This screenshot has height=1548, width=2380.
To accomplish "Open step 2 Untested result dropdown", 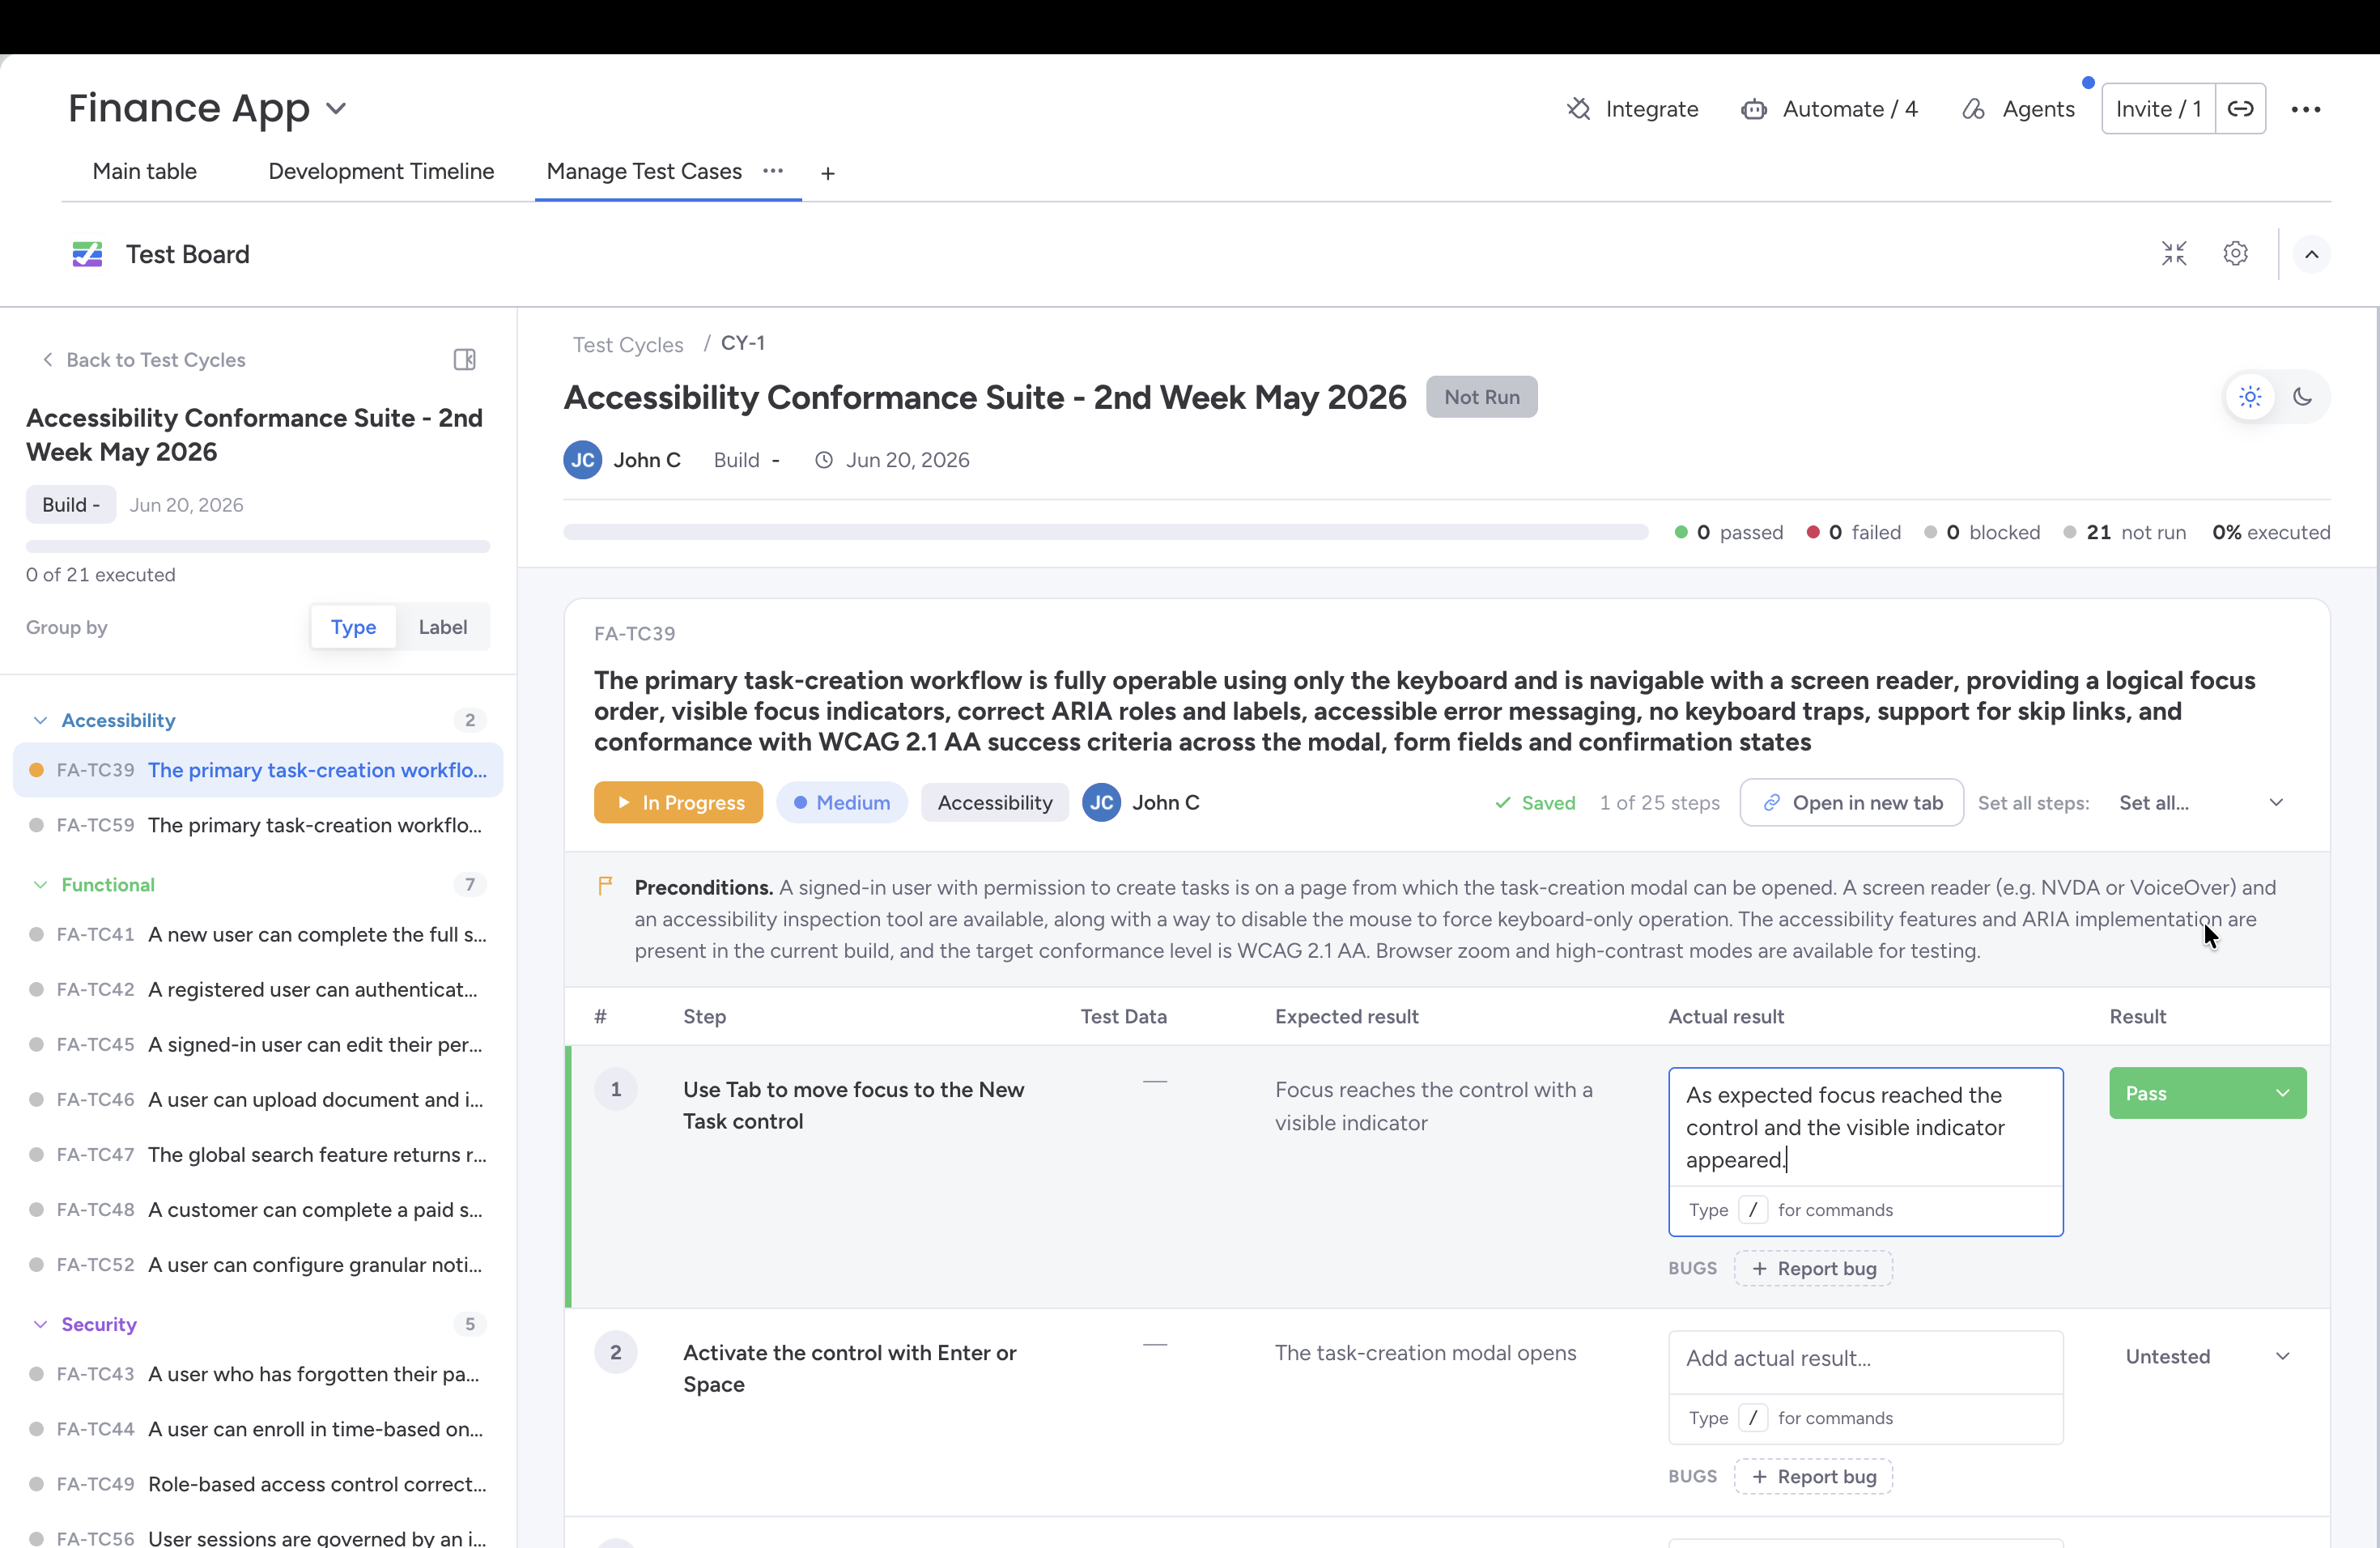I will 2207,1356.
